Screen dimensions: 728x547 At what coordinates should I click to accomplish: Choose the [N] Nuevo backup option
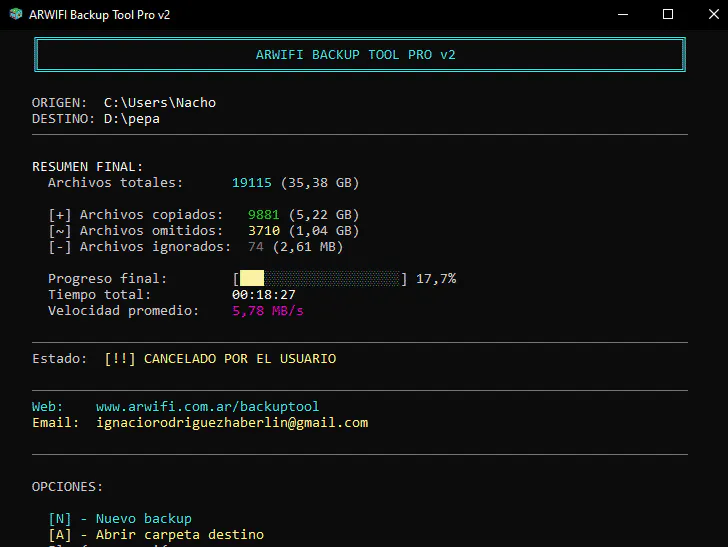[120, 519]
